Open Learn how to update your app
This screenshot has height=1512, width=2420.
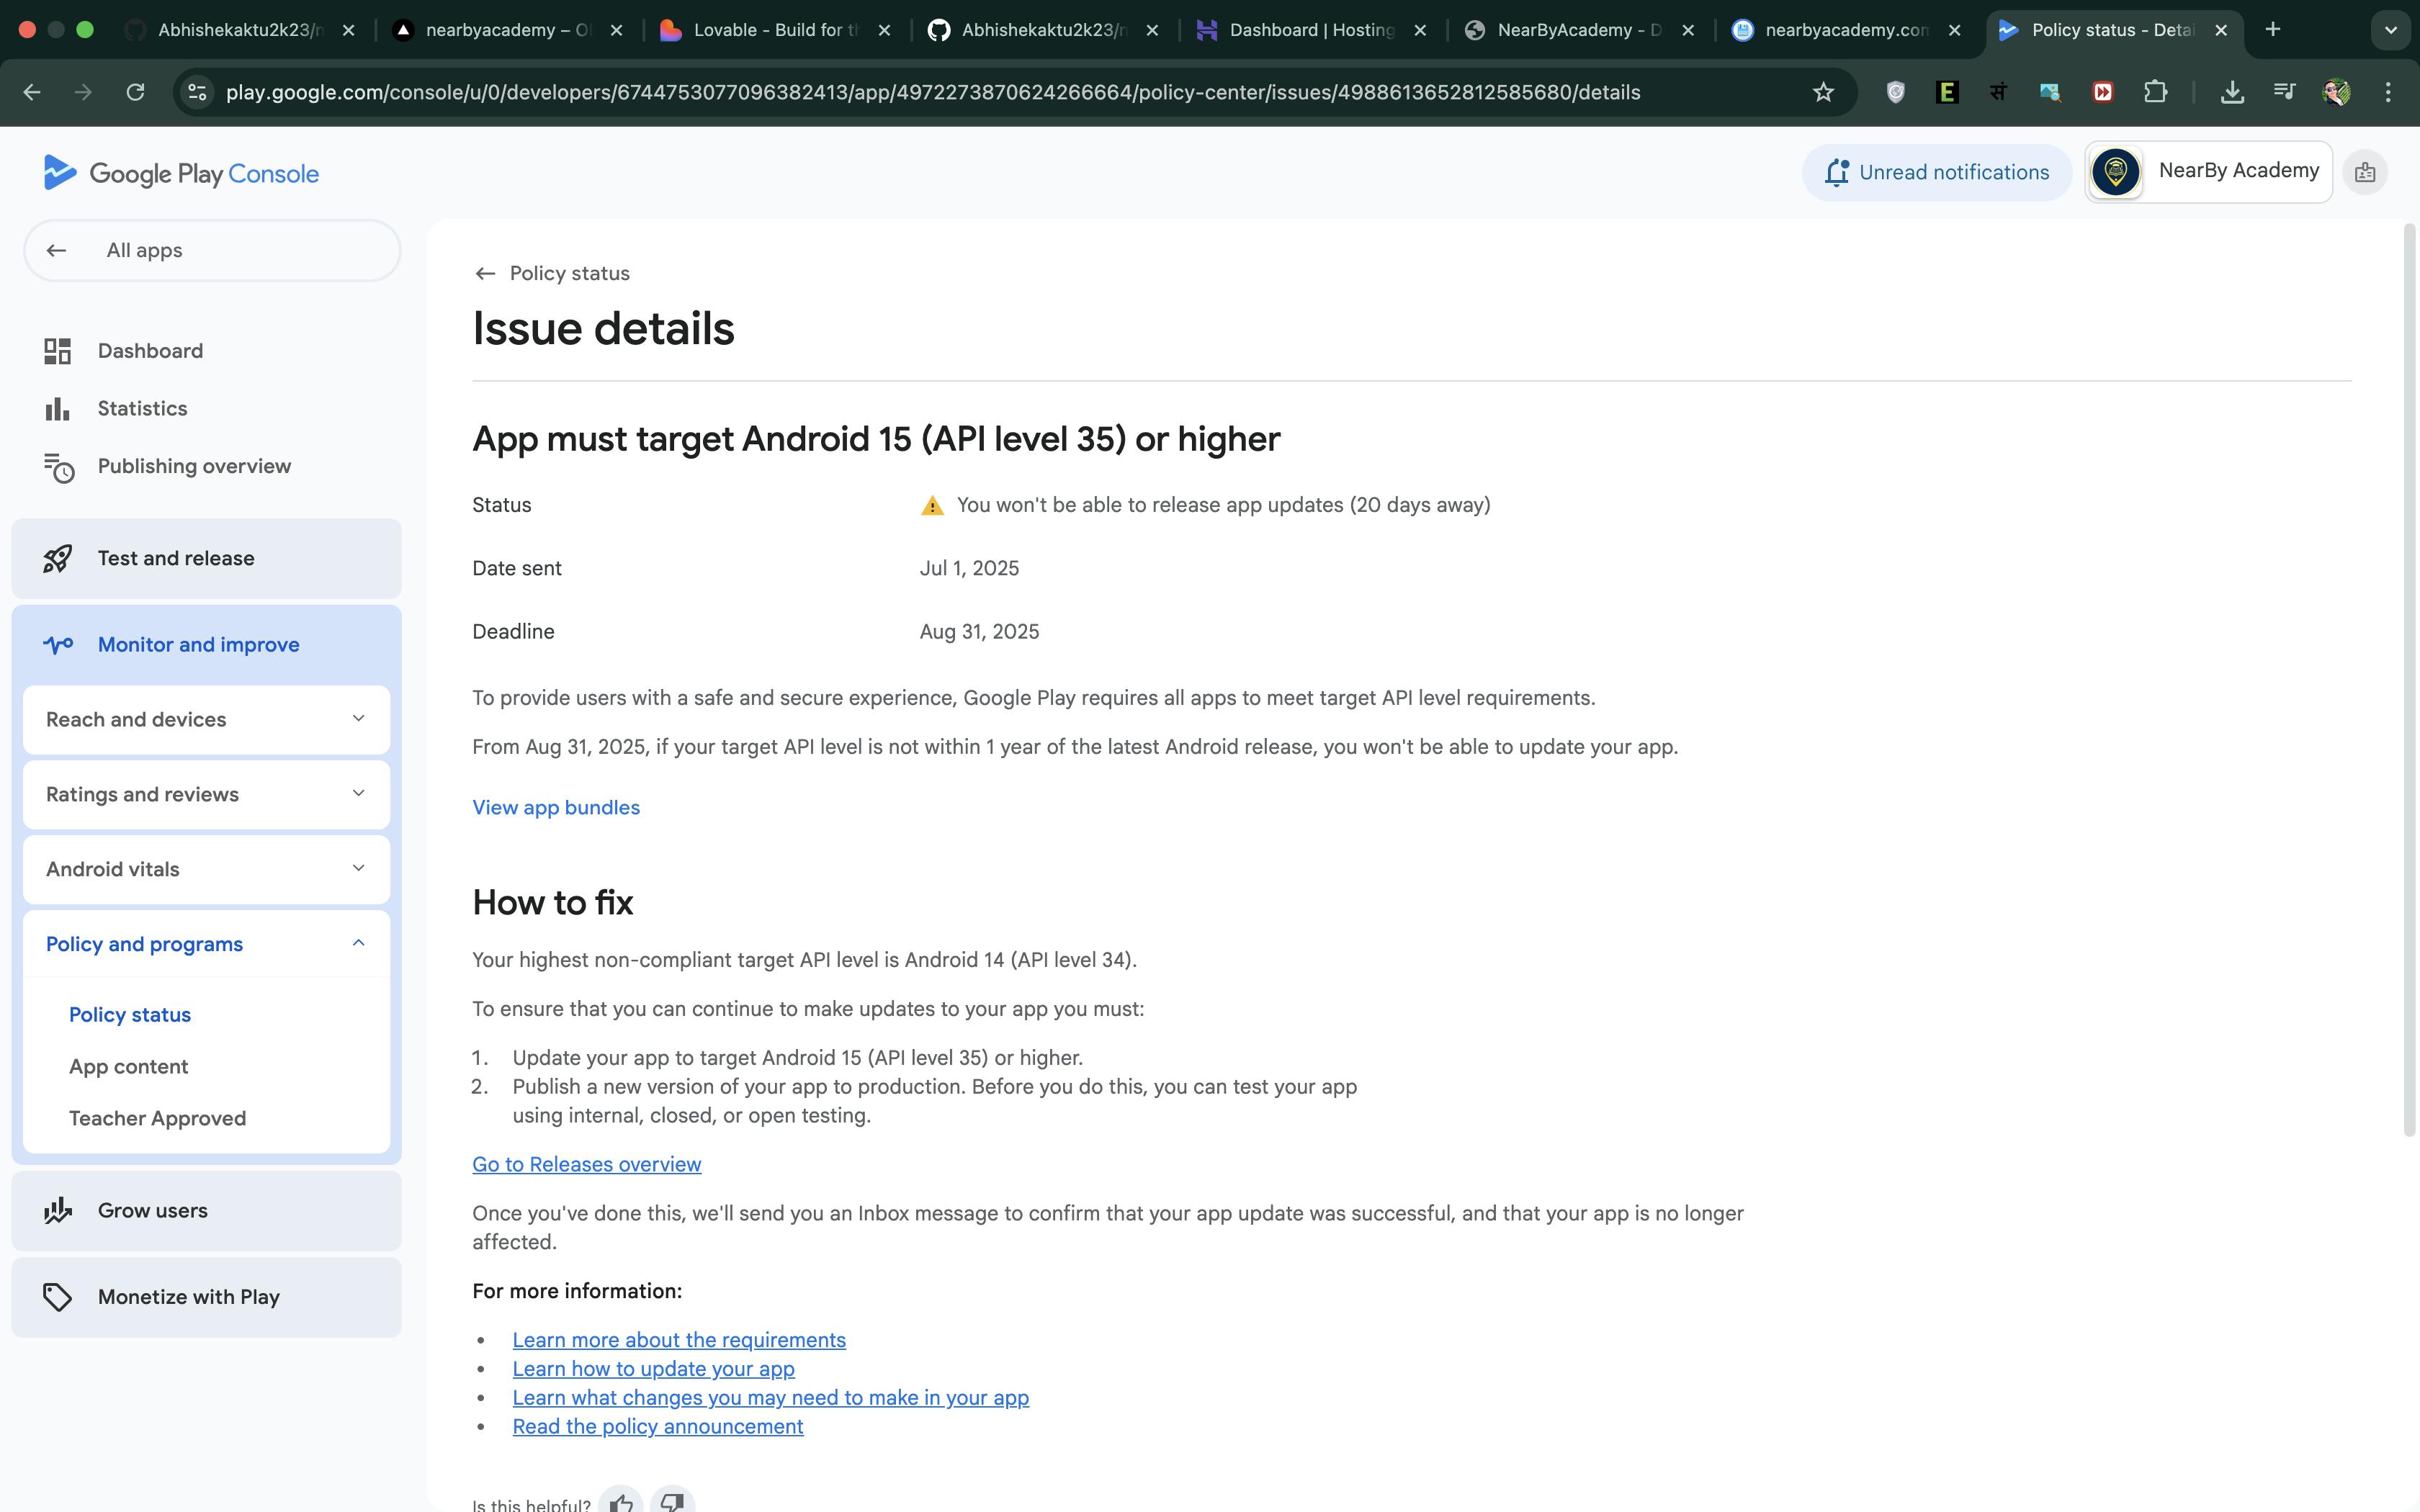pos(653,1370)
